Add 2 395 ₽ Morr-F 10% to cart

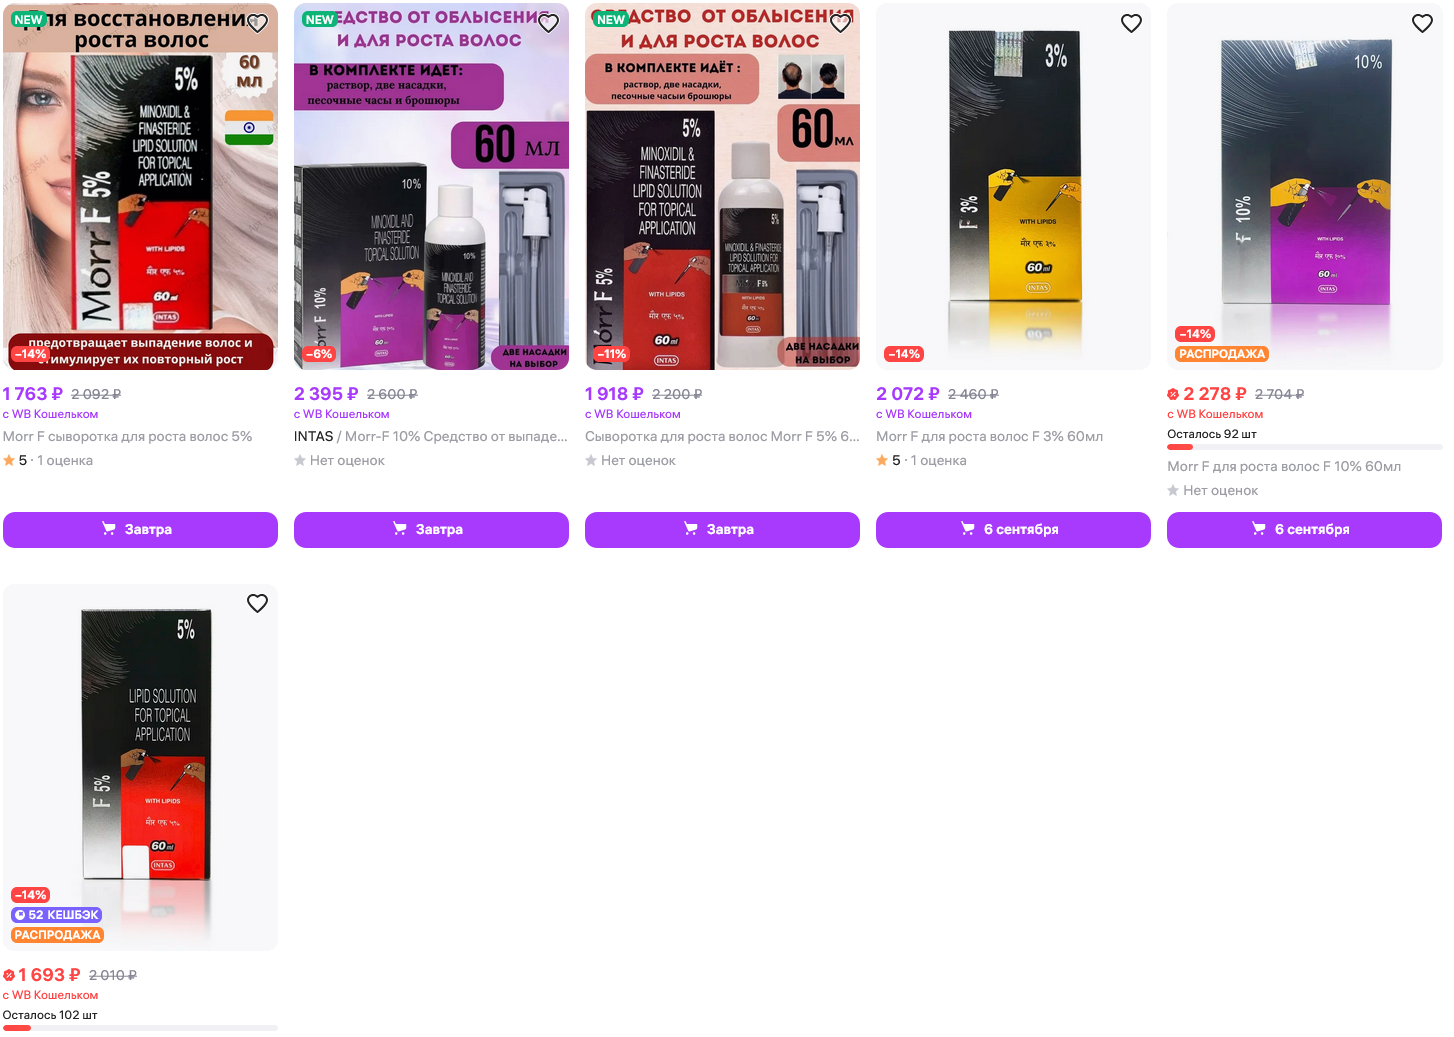pos(431,529)
